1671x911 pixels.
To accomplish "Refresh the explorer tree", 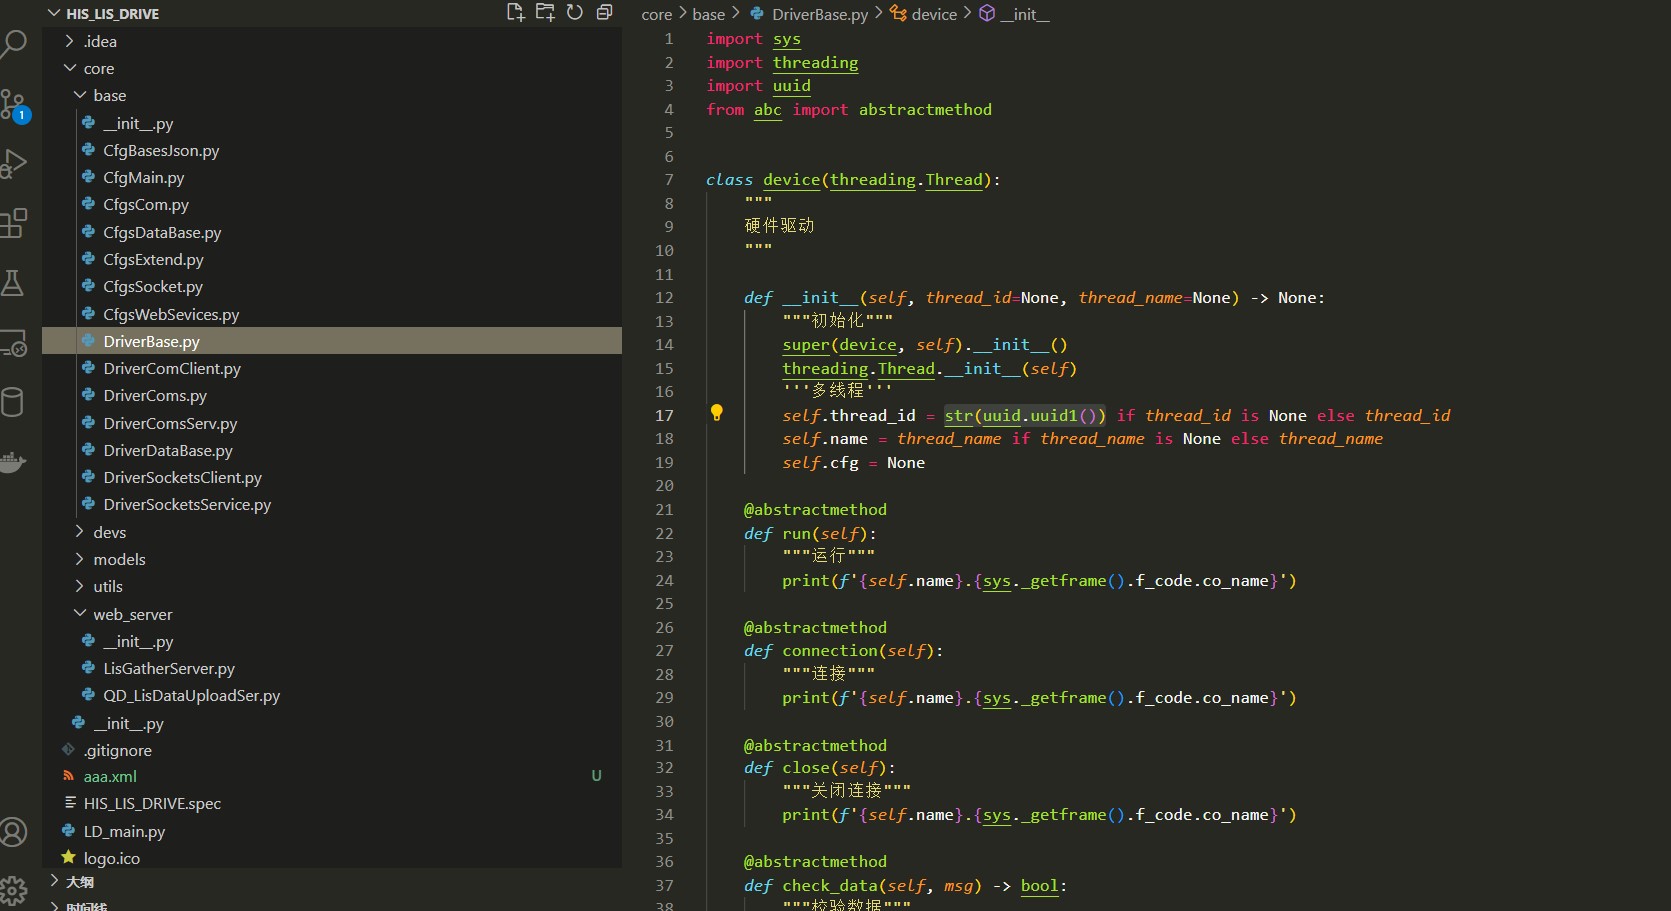I will coord(575,13).
